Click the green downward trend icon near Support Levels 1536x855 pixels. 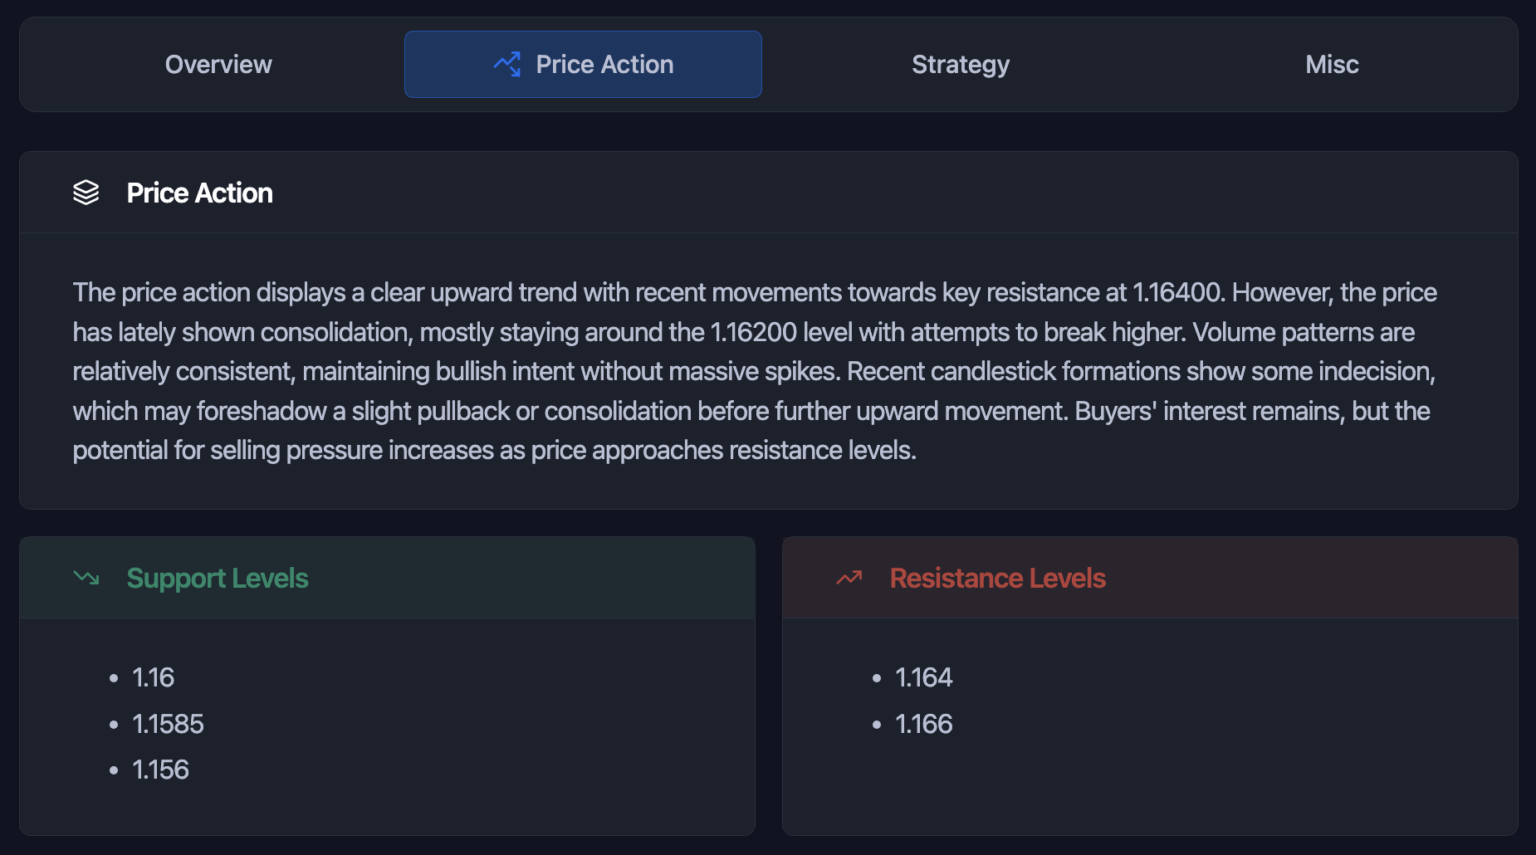pyautogui.click(x=86, y=577)
